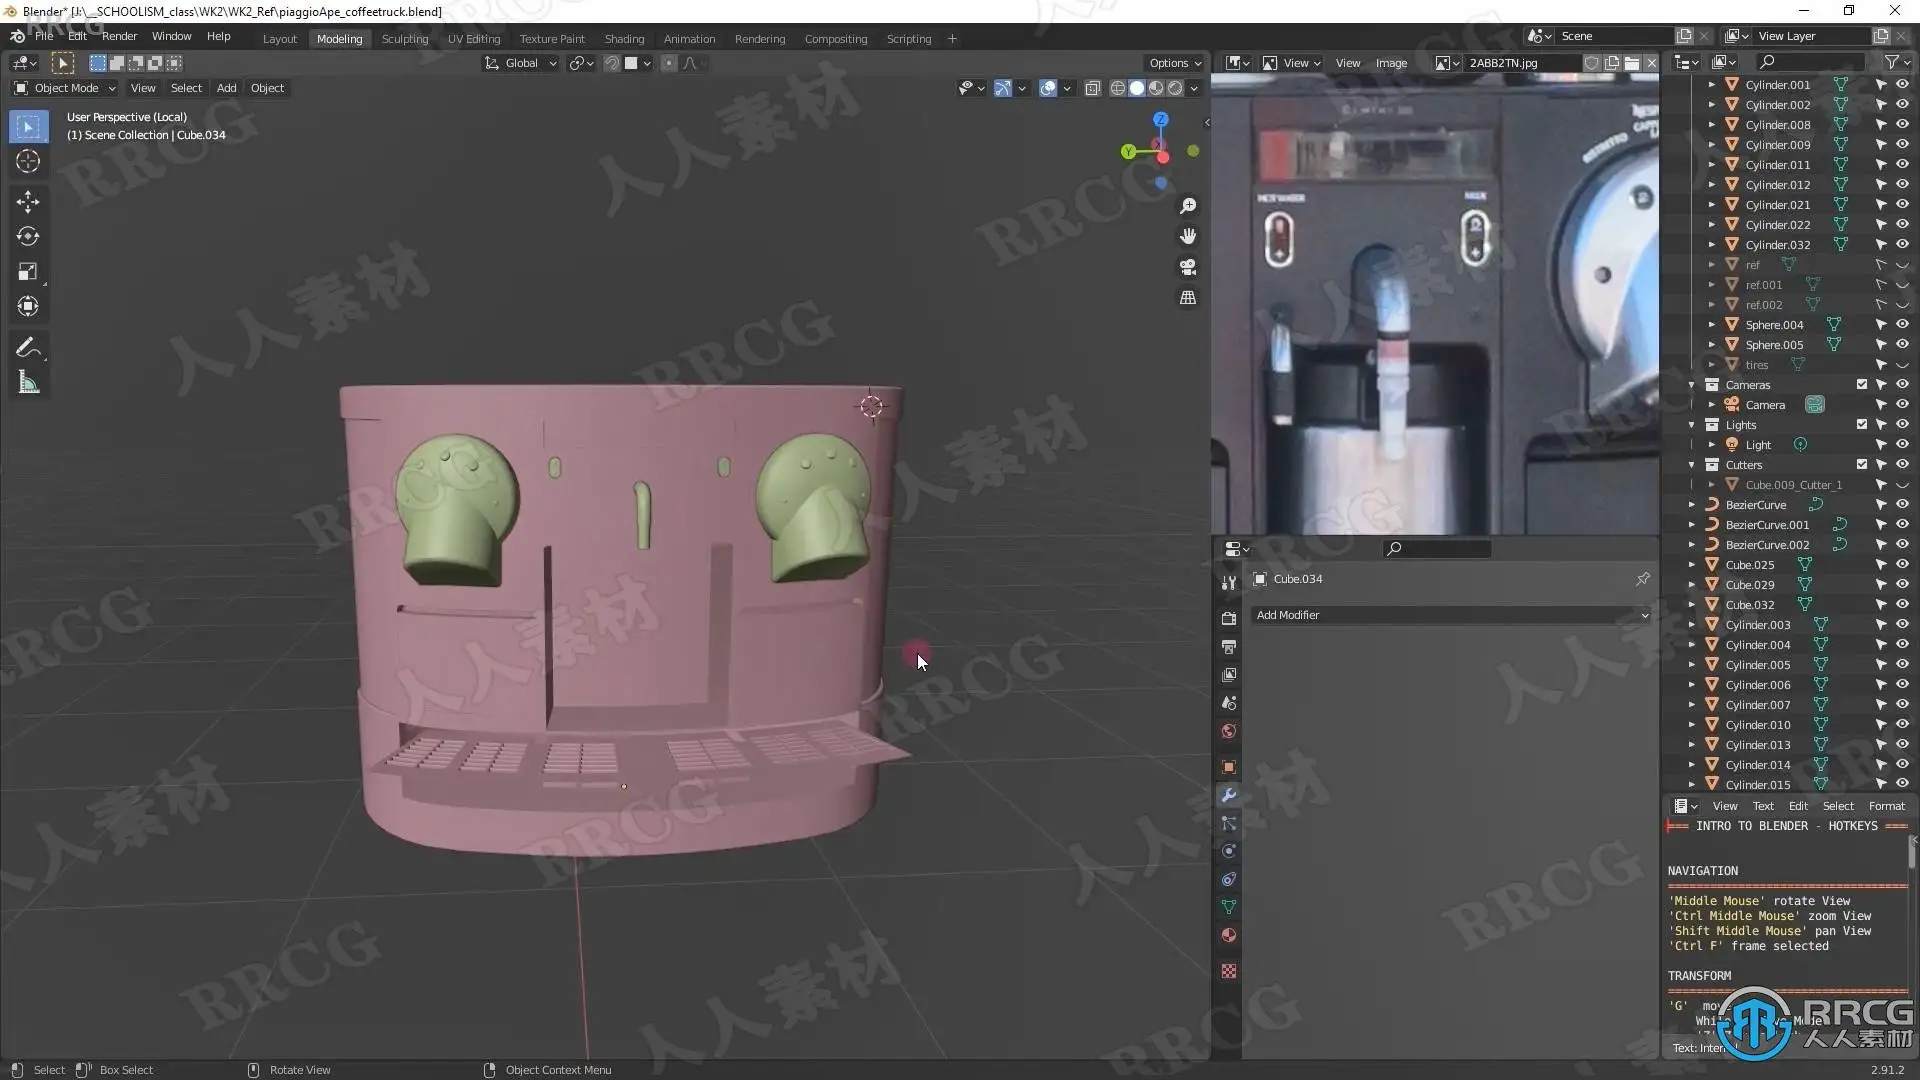1920x1080 pixels.
Task: Select the Rotate tool
Action: (28, 237)
